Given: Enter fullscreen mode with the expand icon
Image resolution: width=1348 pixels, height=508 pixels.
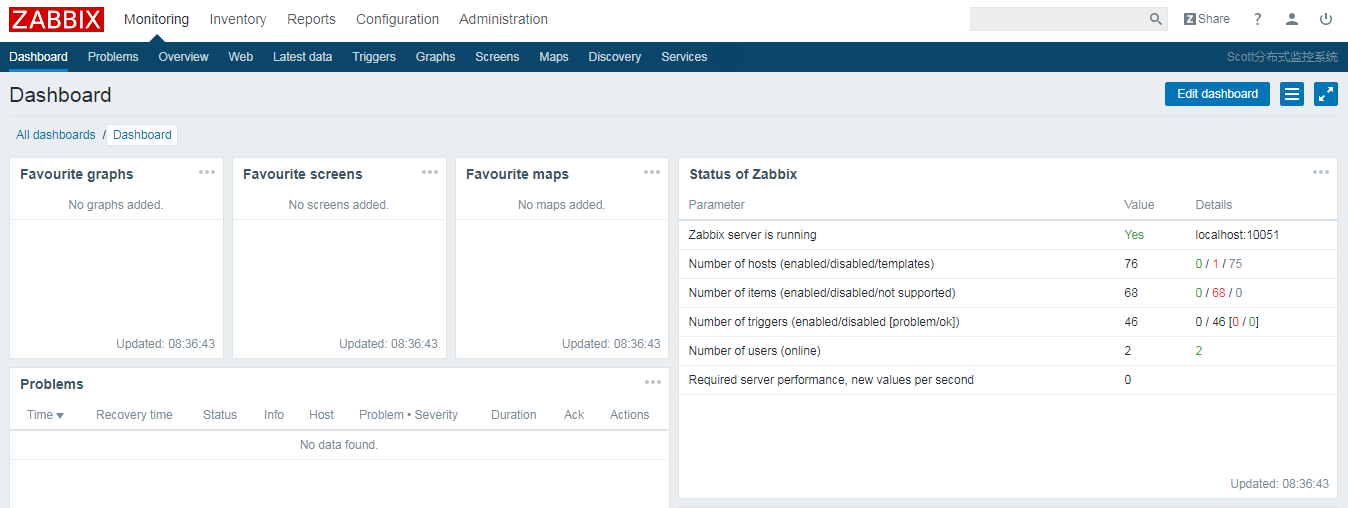Looking at the screenshot, I should point(1326,94).
